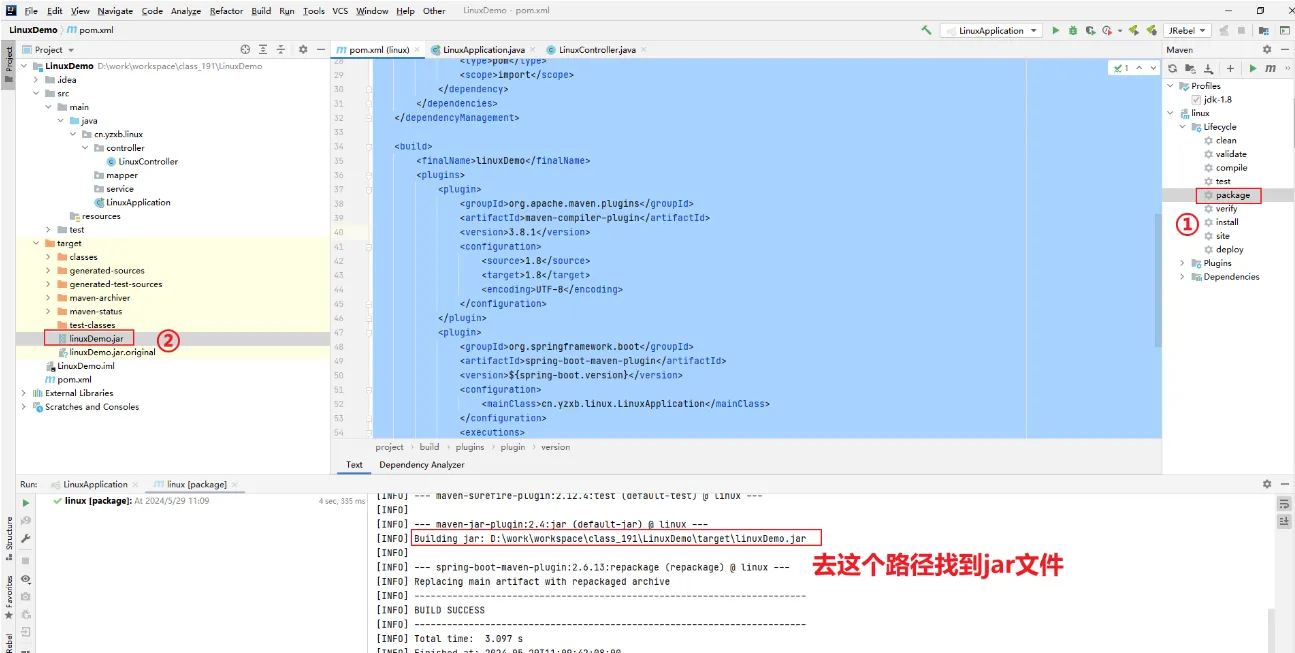The image size is (1295, 653).
Task: Click the inspections checkmark widget in editor
Action: tap(1122, 68)
